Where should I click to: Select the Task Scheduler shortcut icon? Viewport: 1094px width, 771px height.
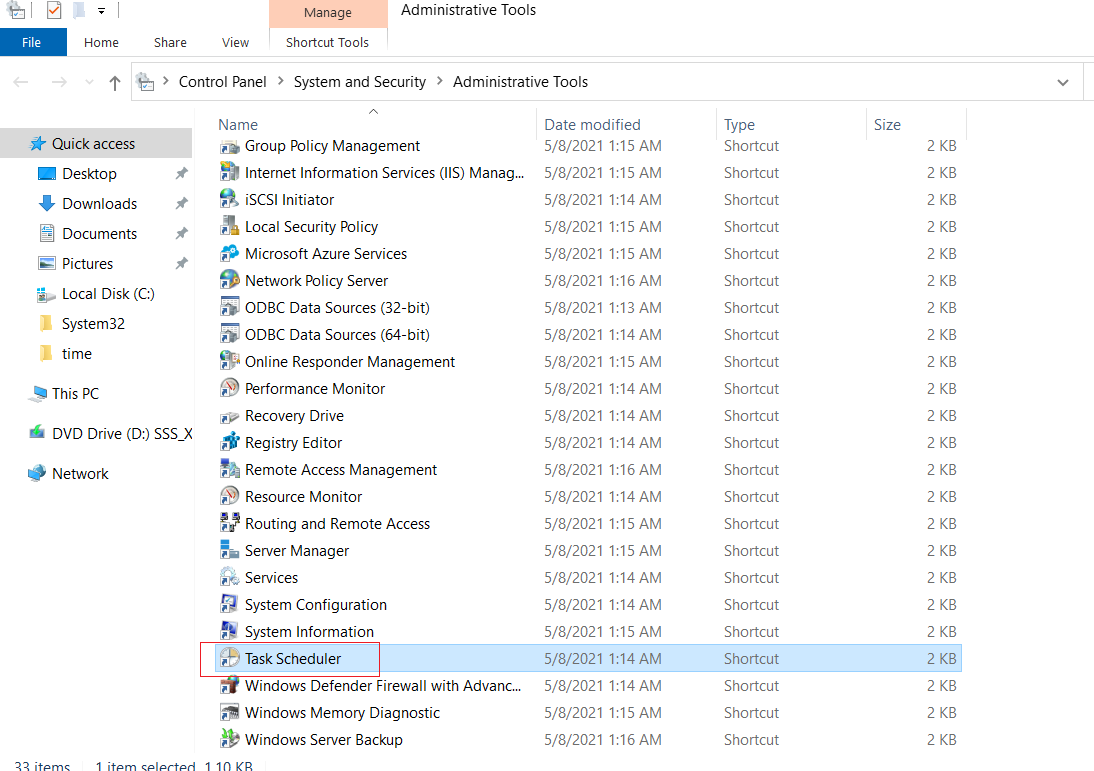tap(230, 658)
